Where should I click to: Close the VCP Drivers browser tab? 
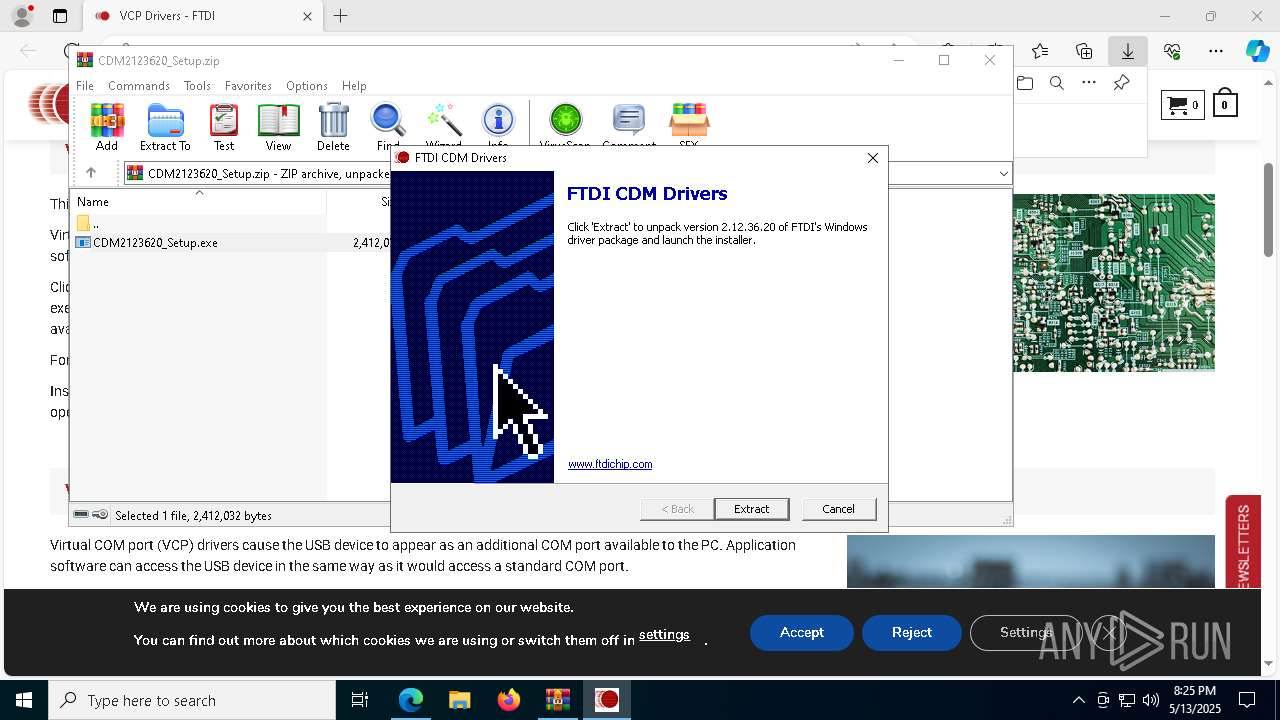(x=307, y=16)
